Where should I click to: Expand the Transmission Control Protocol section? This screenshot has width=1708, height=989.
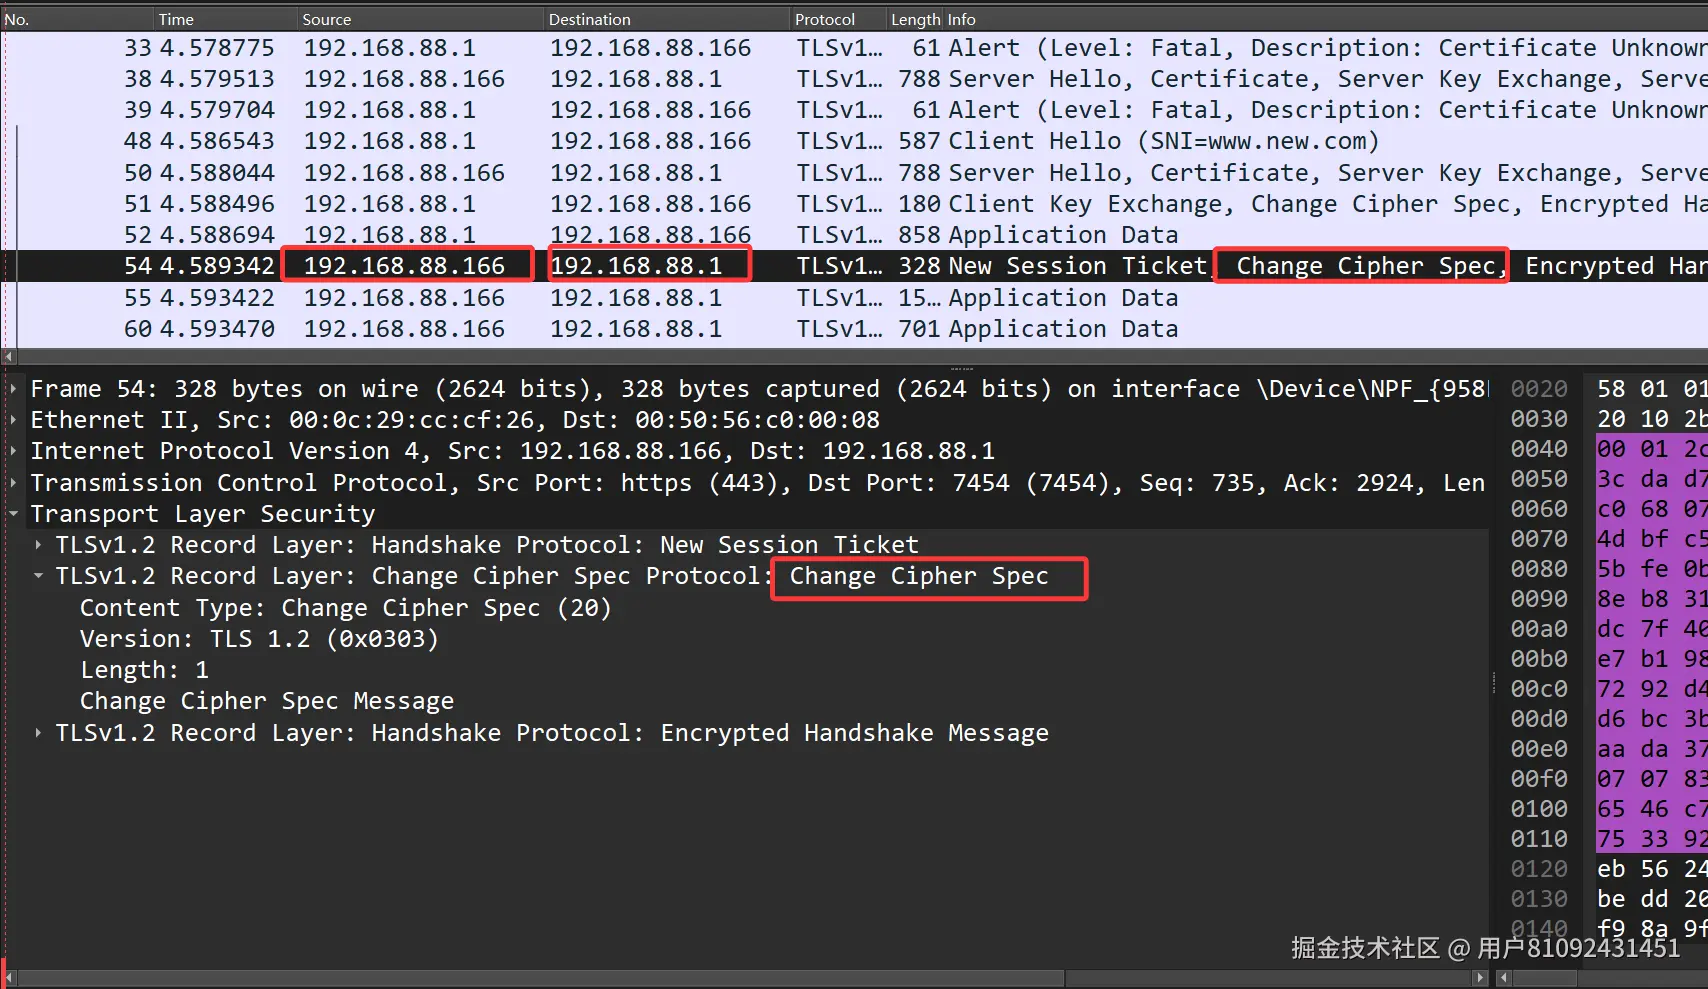point(13,483)
